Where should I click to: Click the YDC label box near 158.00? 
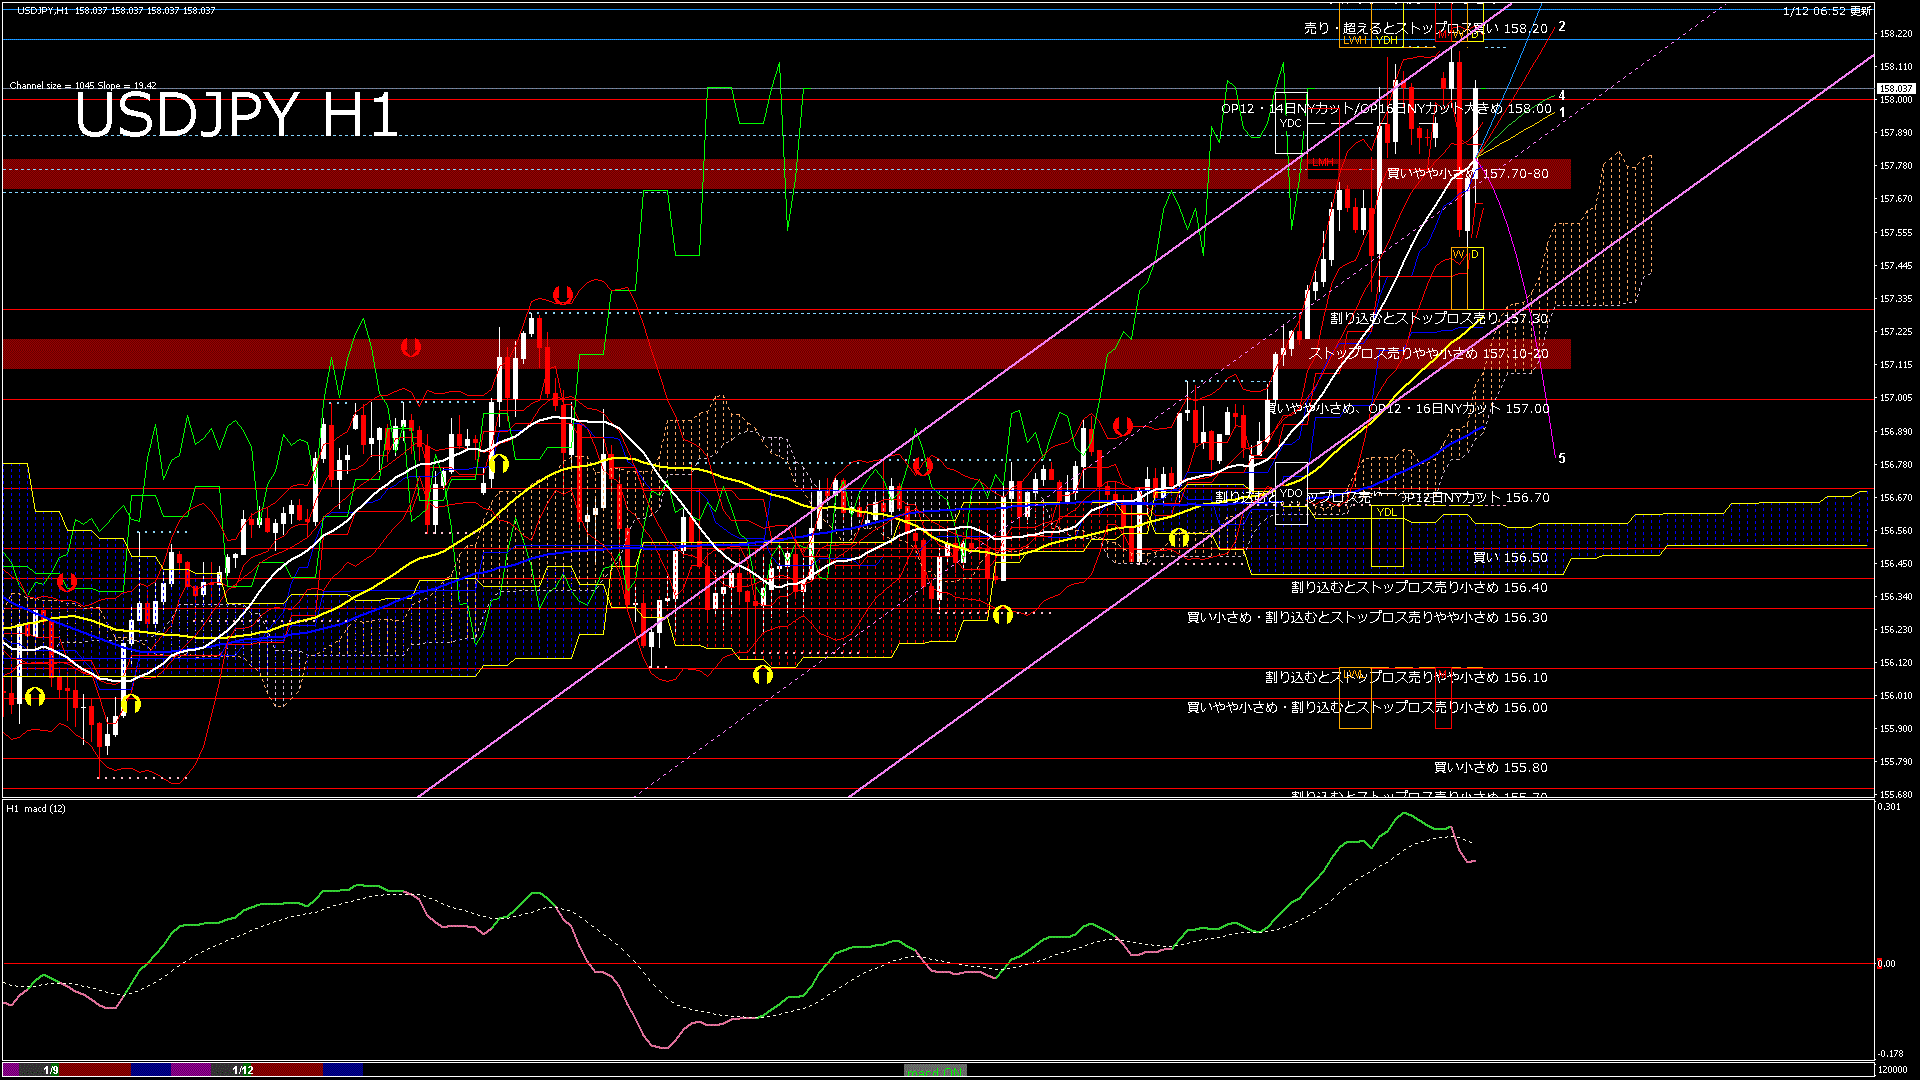pyautogui.click(x=1290, y=125)
